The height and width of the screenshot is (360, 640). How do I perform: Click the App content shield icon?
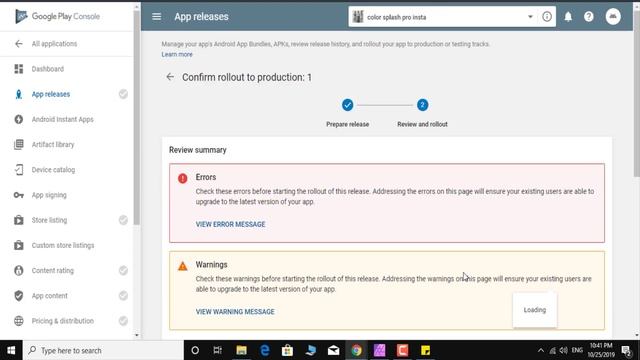pyautogui.click(x=19, y=296)
